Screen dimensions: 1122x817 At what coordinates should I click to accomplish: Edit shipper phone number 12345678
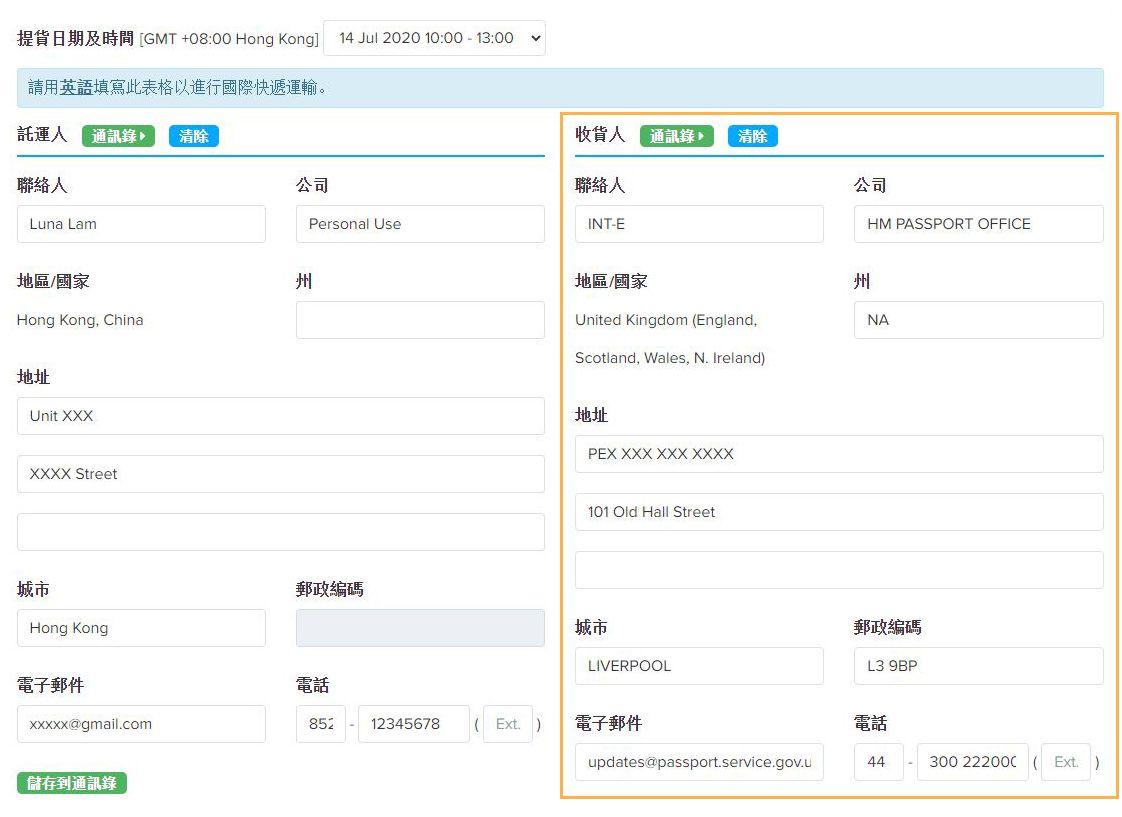[413, 724]
